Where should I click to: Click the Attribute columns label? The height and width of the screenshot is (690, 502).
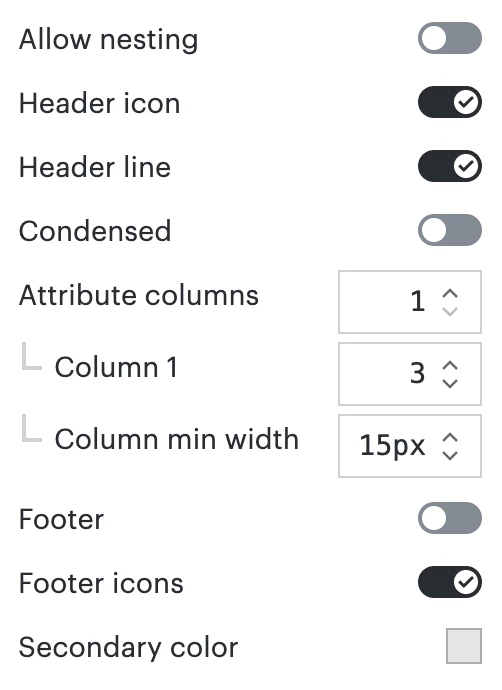pos(139,295)
